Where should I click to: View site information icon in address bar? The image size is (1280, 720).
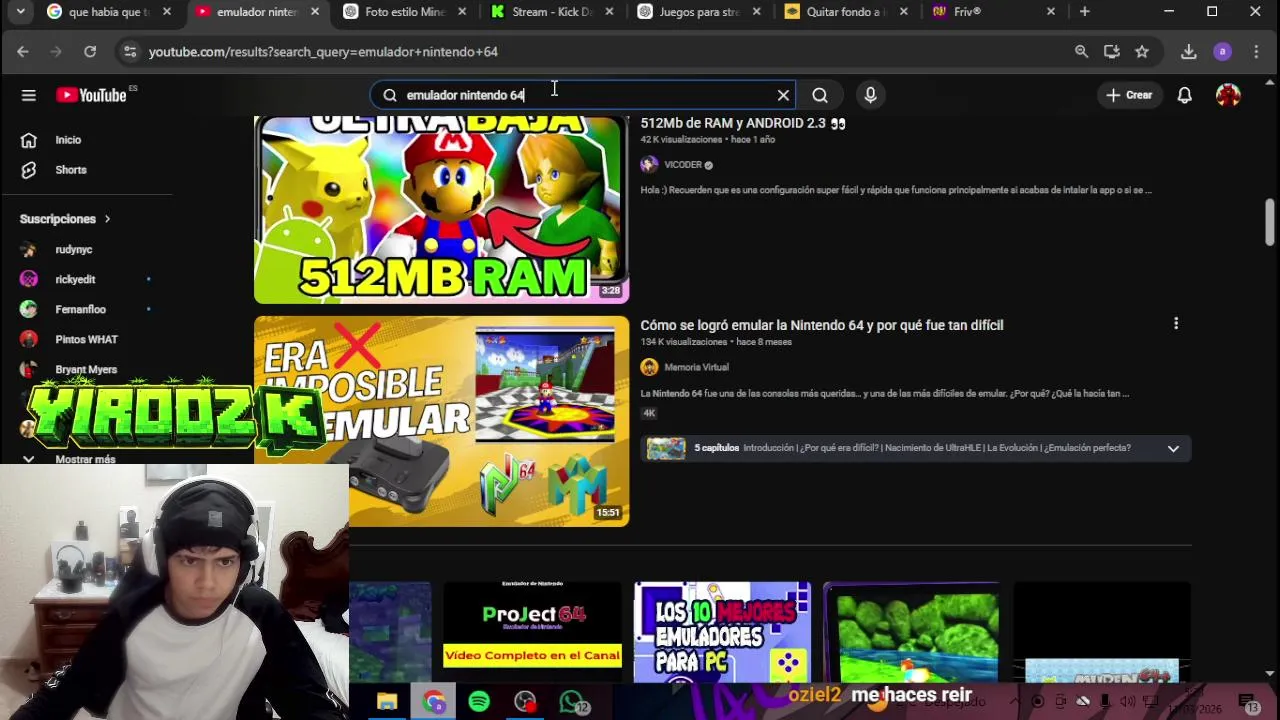click(129, 51)
